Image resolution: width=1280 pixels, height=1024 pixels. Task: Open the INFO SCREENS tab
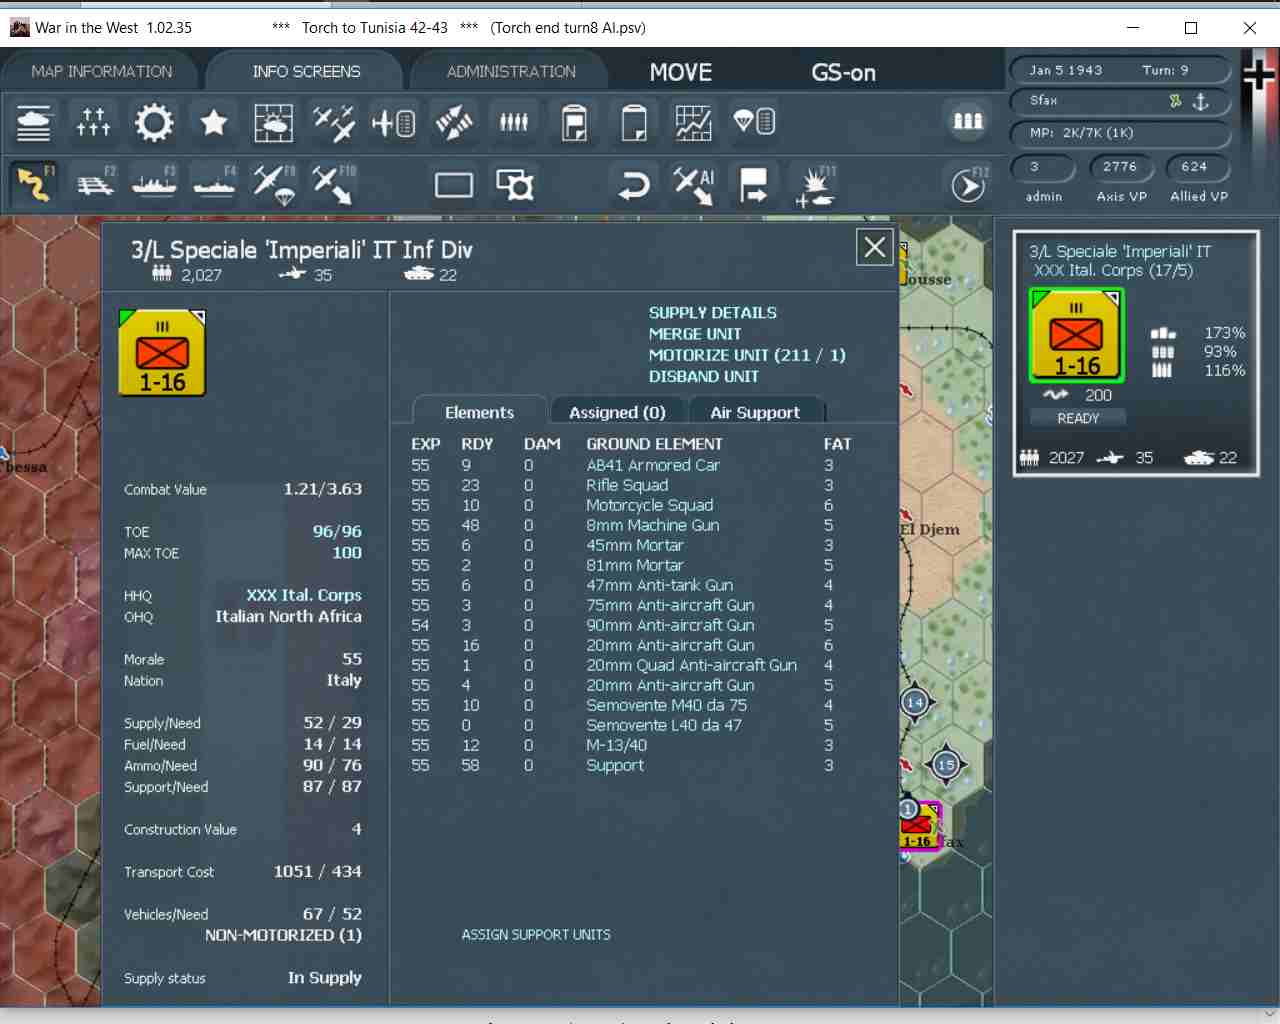tap(306, 72)
